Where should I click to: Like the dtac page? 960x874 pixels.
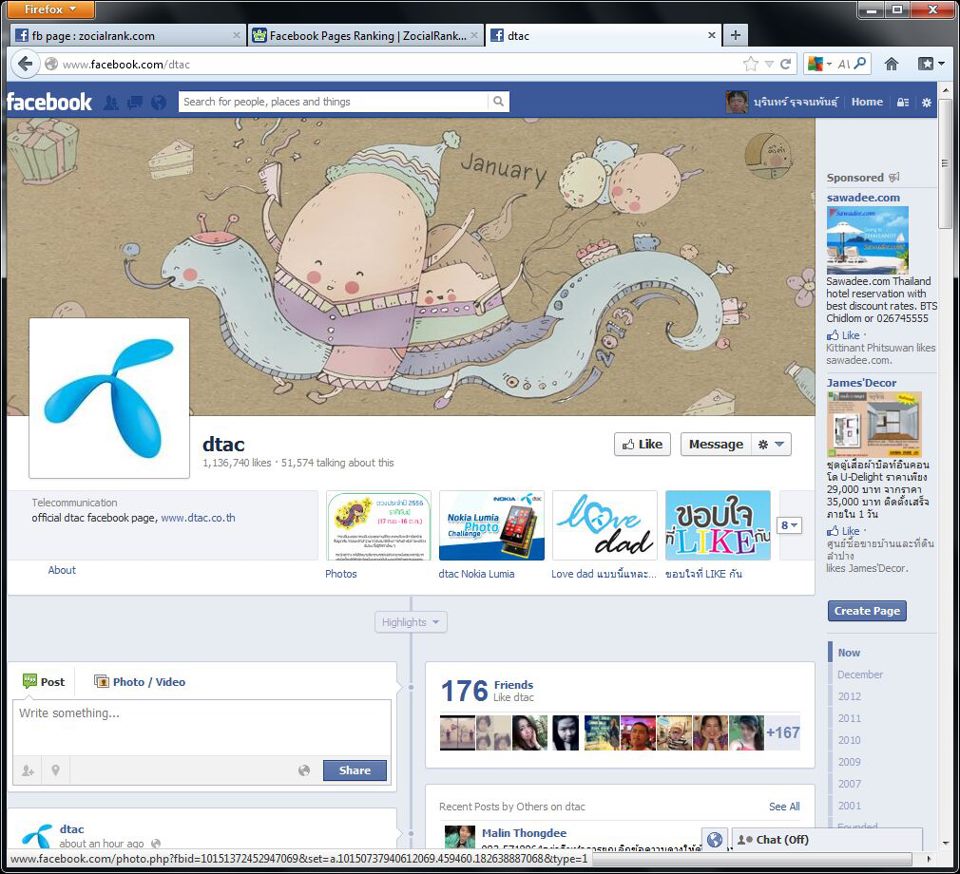point(641,444)
